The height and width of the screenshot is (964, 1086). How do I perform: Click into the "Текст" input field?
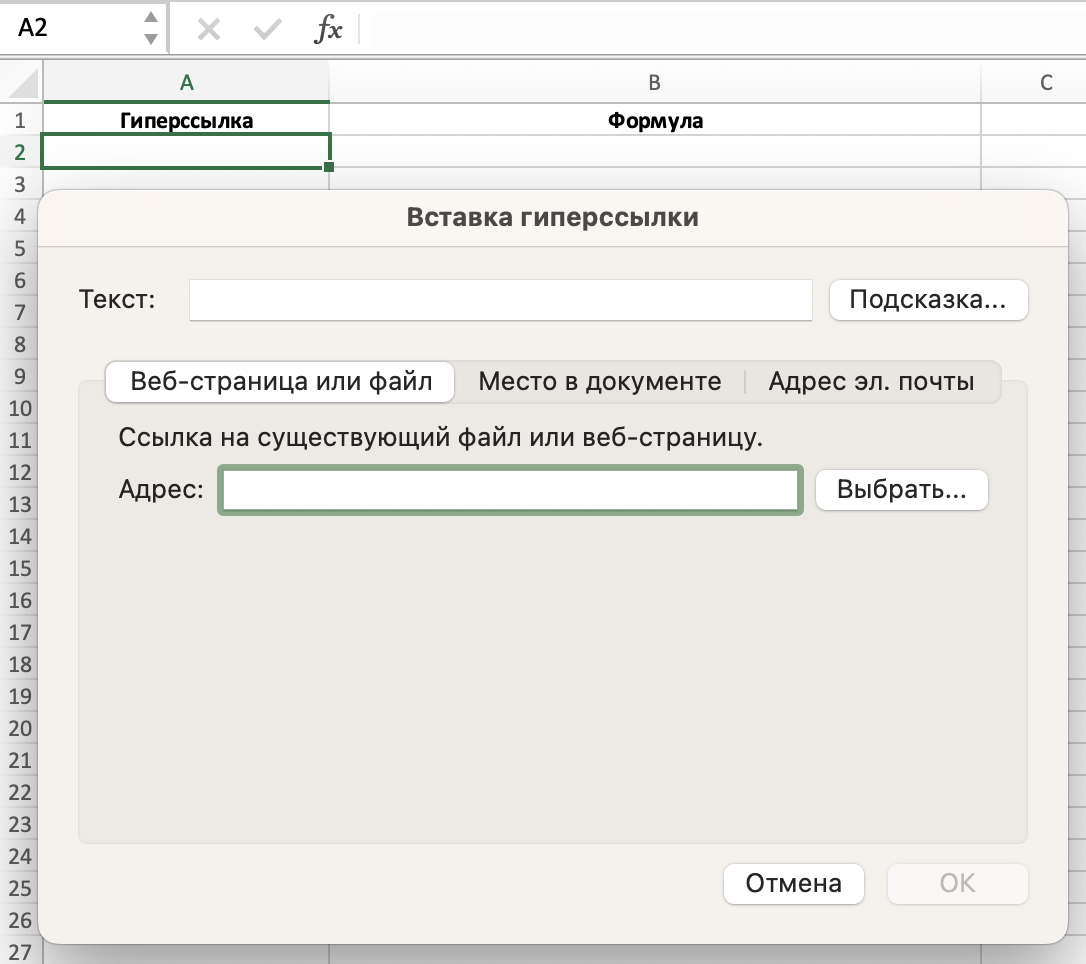tap(500, 300)
